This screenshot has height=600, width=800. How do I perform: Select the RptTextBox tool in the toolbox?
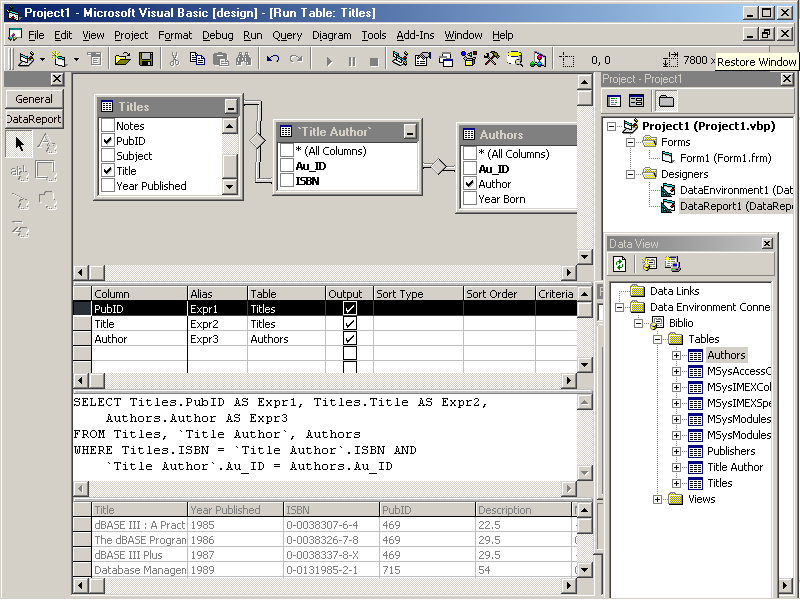pos(19,172)
